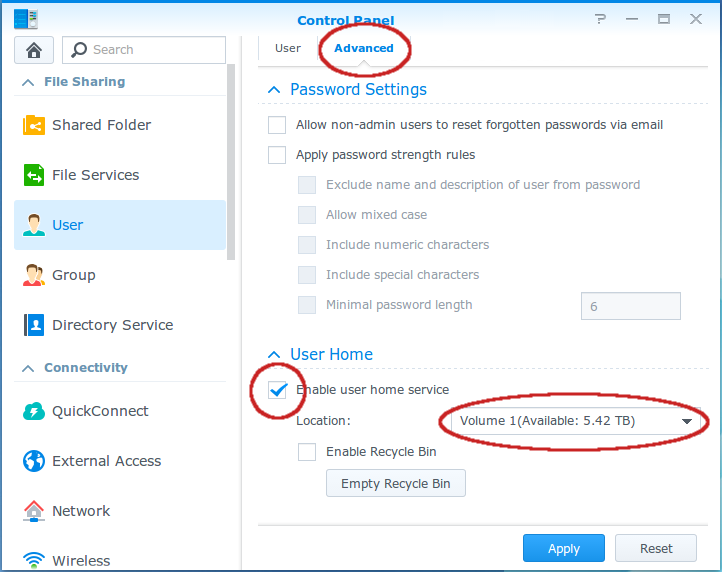The width and height of the screenshot is (722, 572).
Task: Toggle Apply password strength rules checkbox
Action: (277, 155)
